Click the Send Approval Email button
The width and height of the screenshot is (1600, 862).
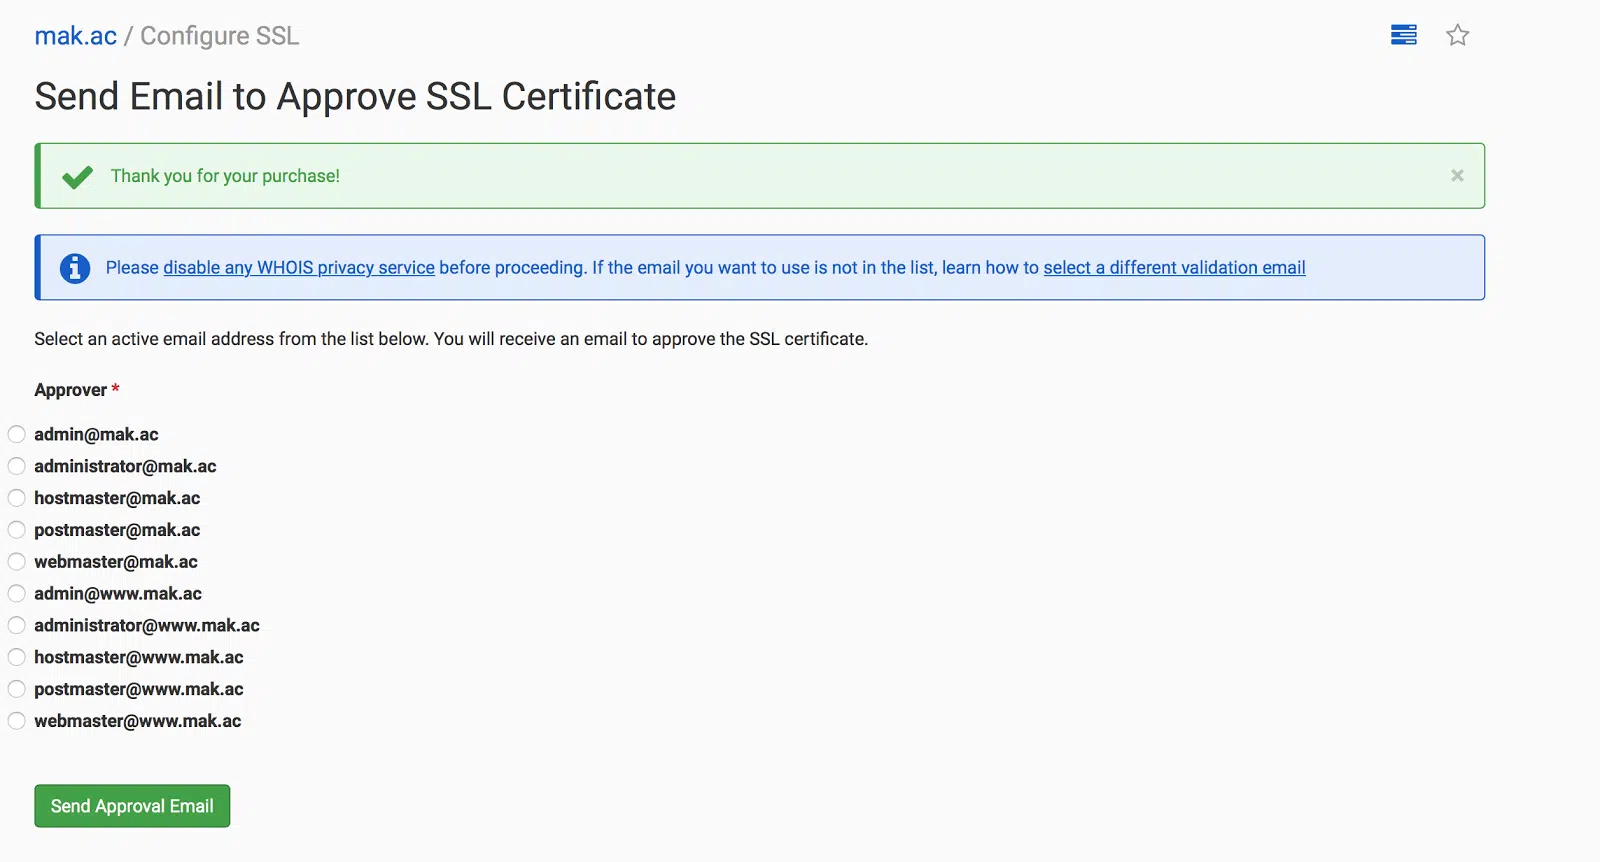point(132,806)
